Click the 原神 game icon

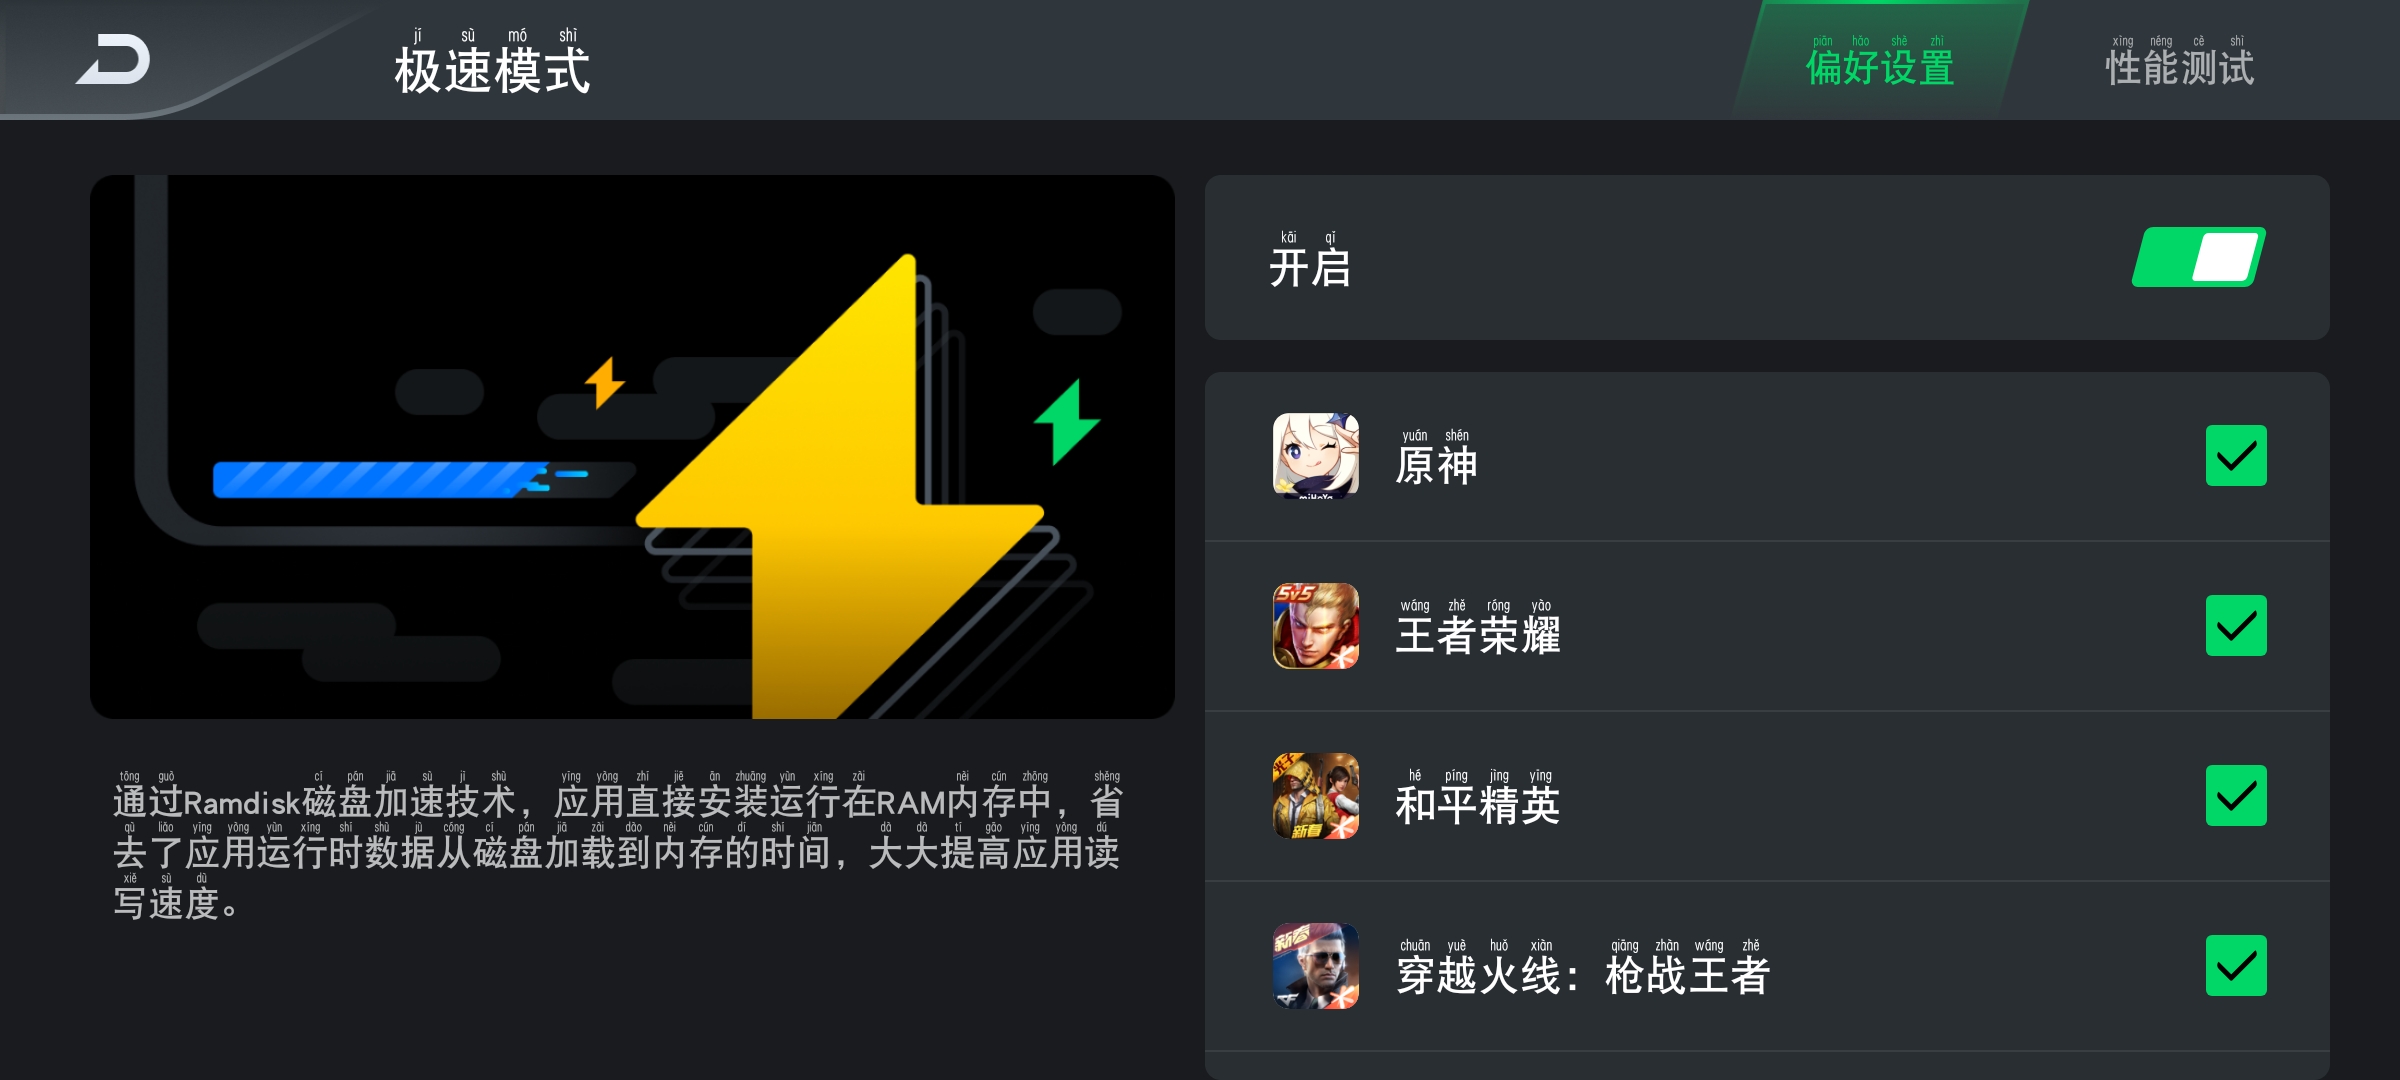point(1315,456)
